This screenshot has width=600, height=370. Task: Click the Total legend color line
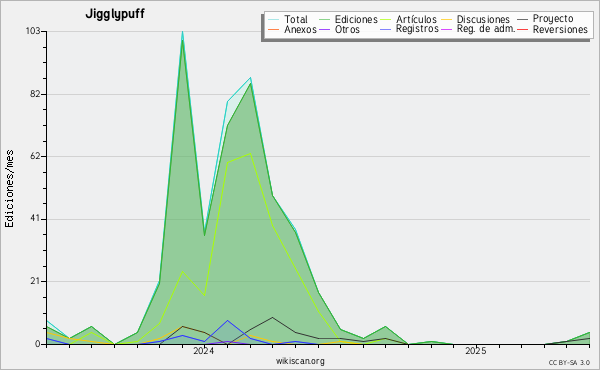click(x=273, y=19)
